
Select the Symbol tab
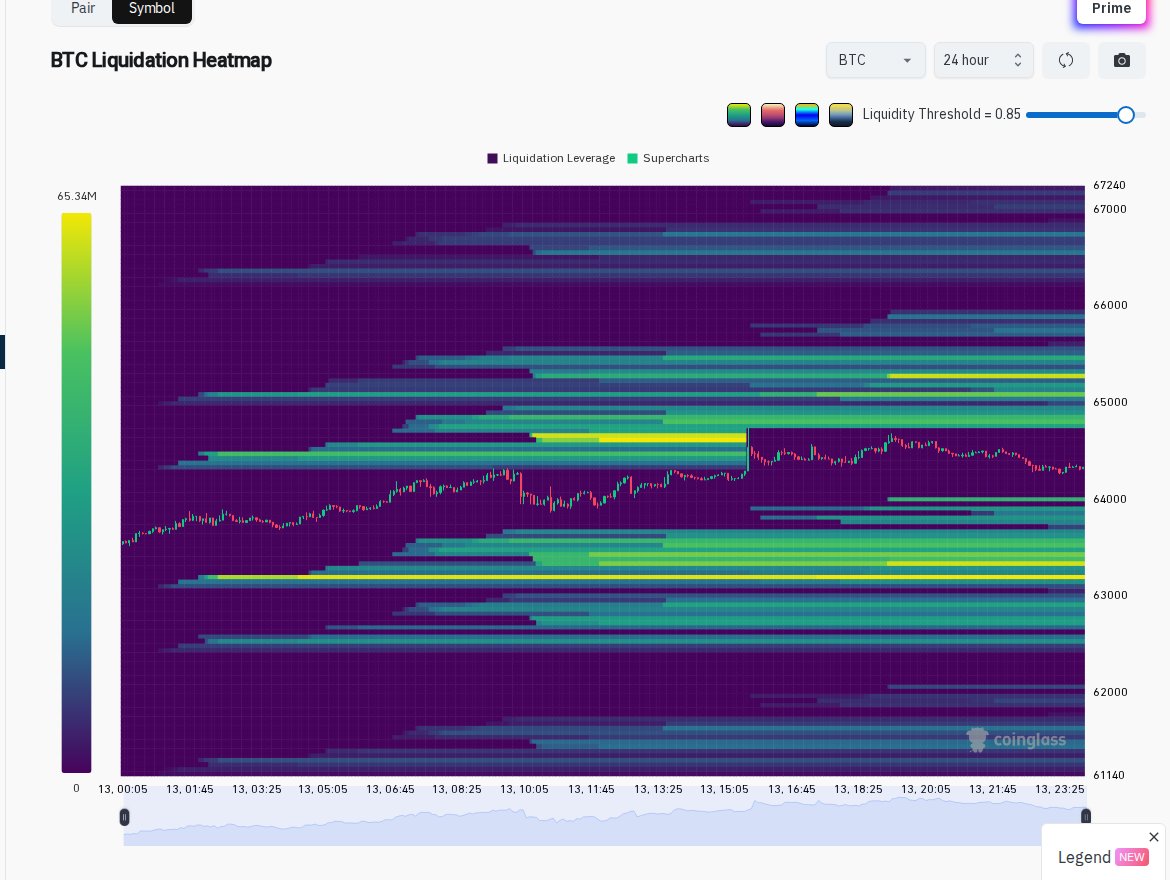(x=151, y=9)
